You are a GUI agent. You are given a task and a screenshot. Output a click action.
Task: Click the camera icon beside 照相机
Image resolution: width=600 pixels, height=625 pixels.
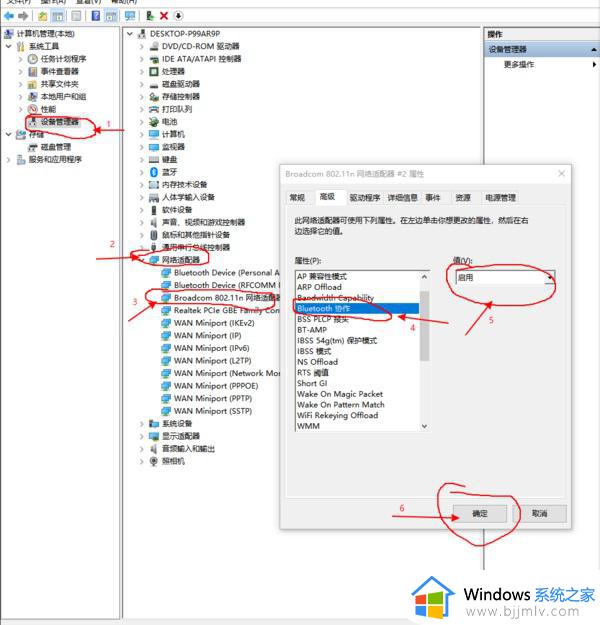tap(154, 461)
